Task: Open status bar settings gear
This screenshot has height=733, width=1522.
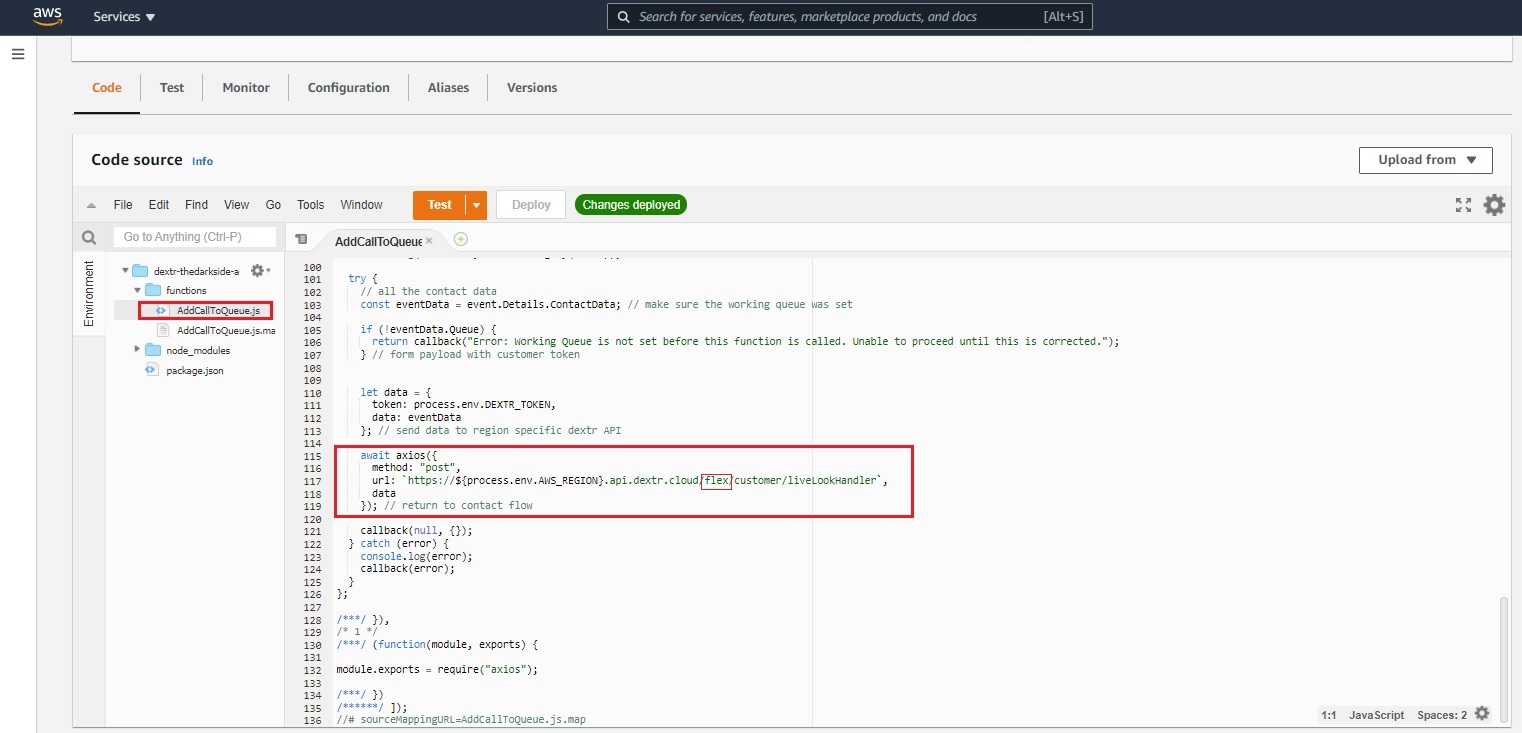Action: (1482, 714)
